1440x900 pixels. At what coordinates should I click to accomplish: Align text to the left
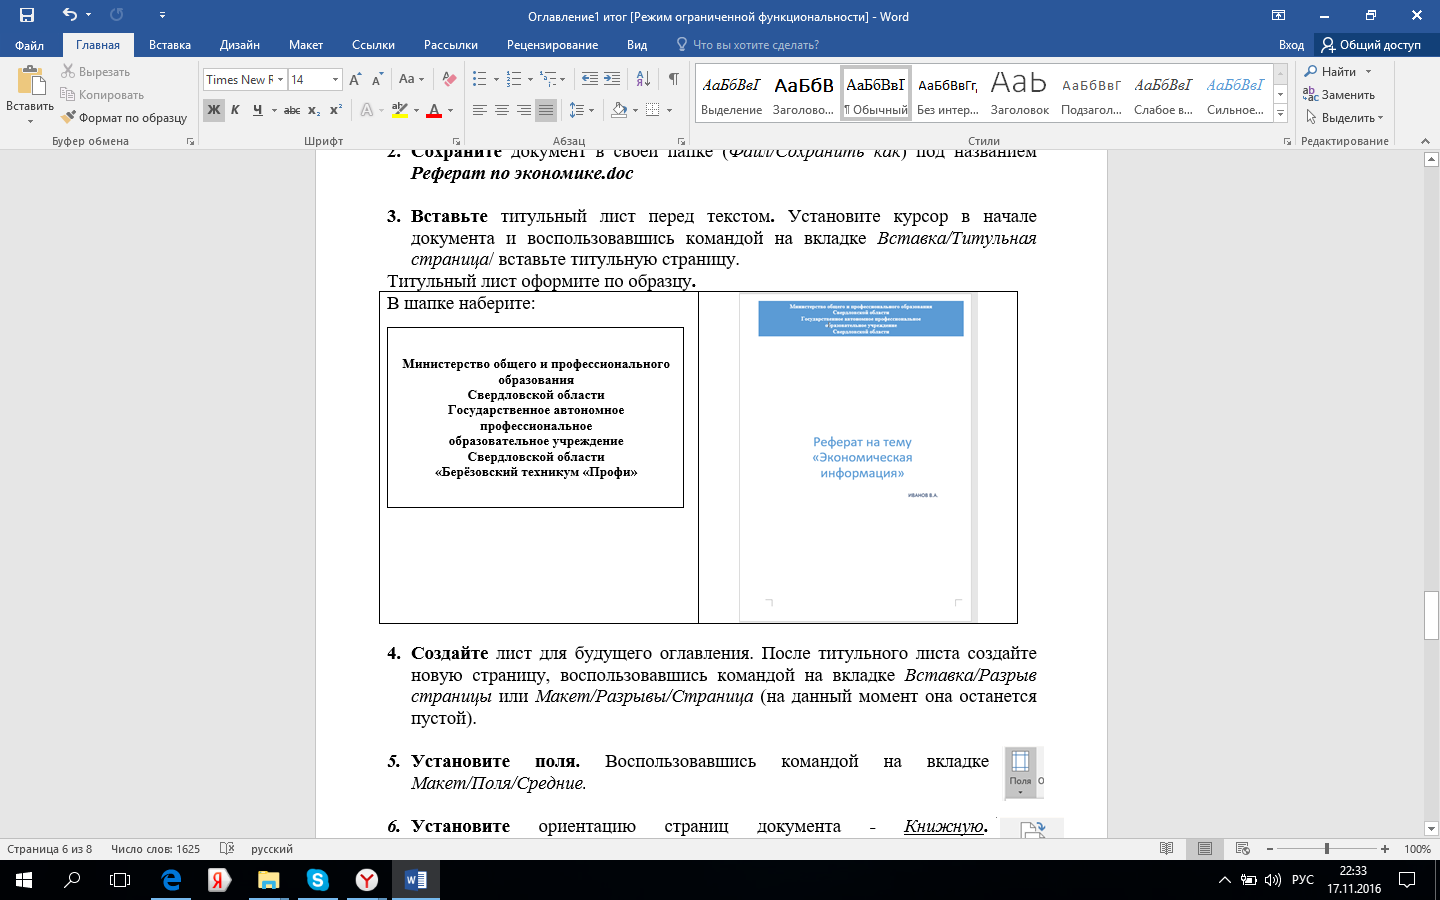(480, 110)
